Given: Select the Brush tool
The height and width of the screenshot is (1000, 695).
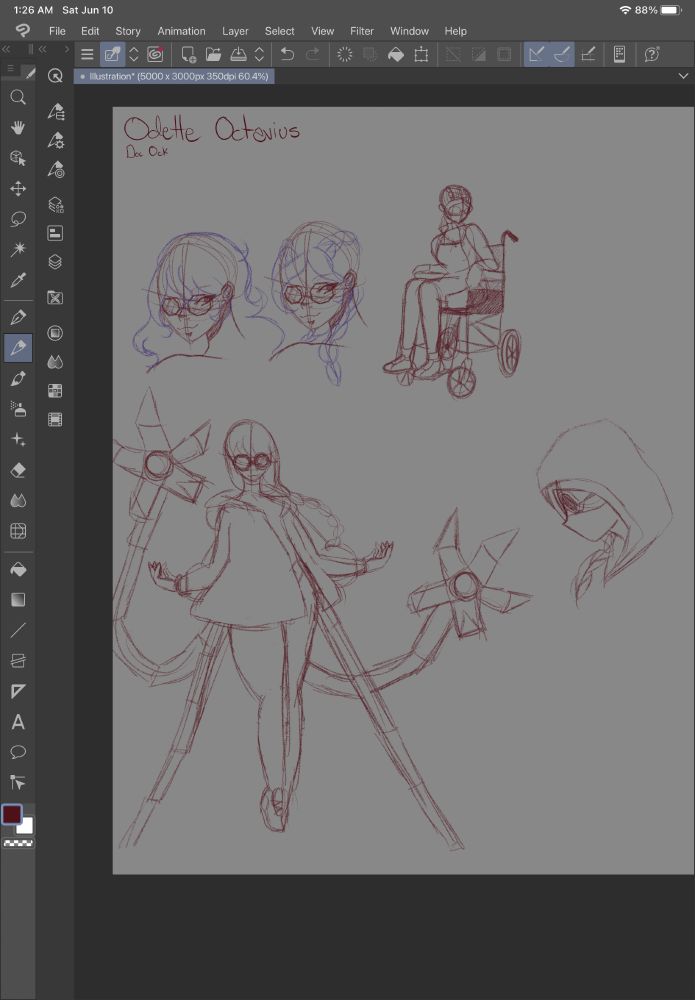Looking at the screenshot, I should click(18, 378).
